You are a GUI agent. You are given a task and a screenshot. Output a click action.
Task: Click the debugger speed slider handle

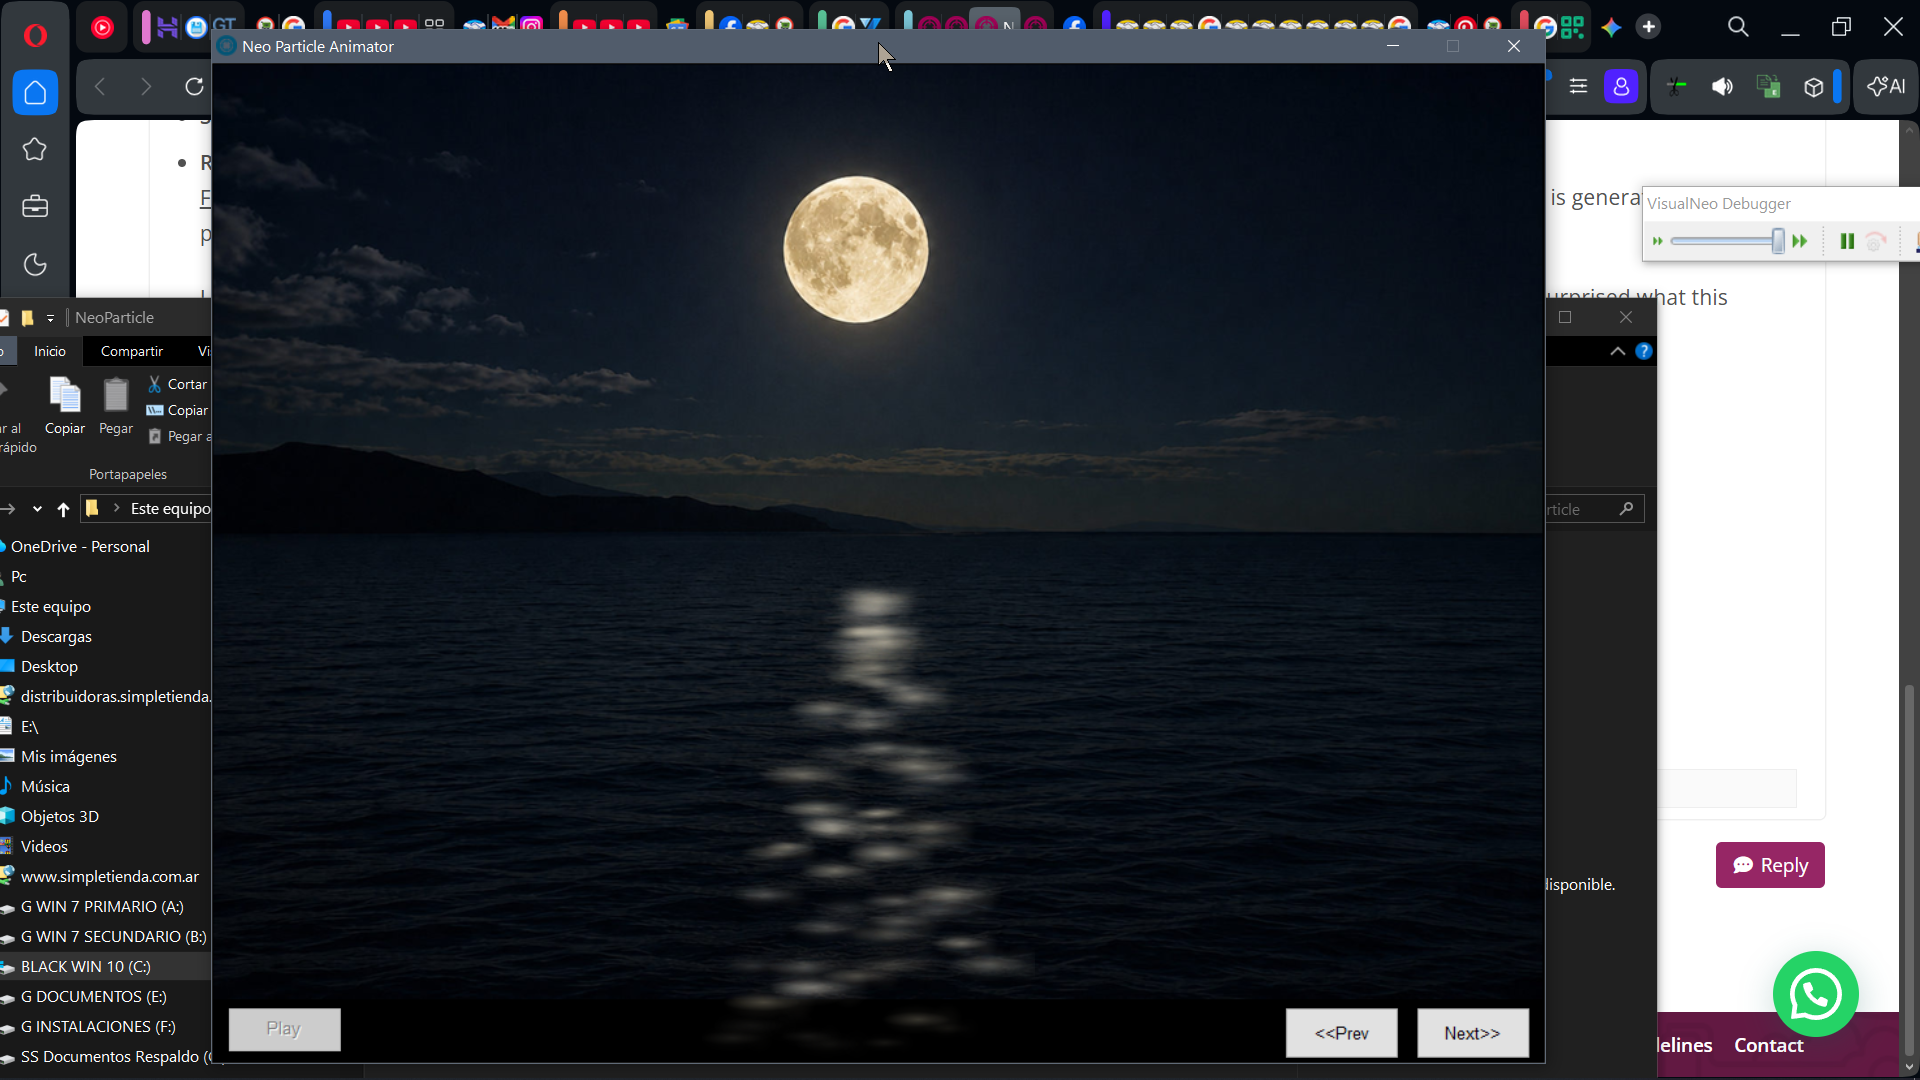click(1778, 241)
